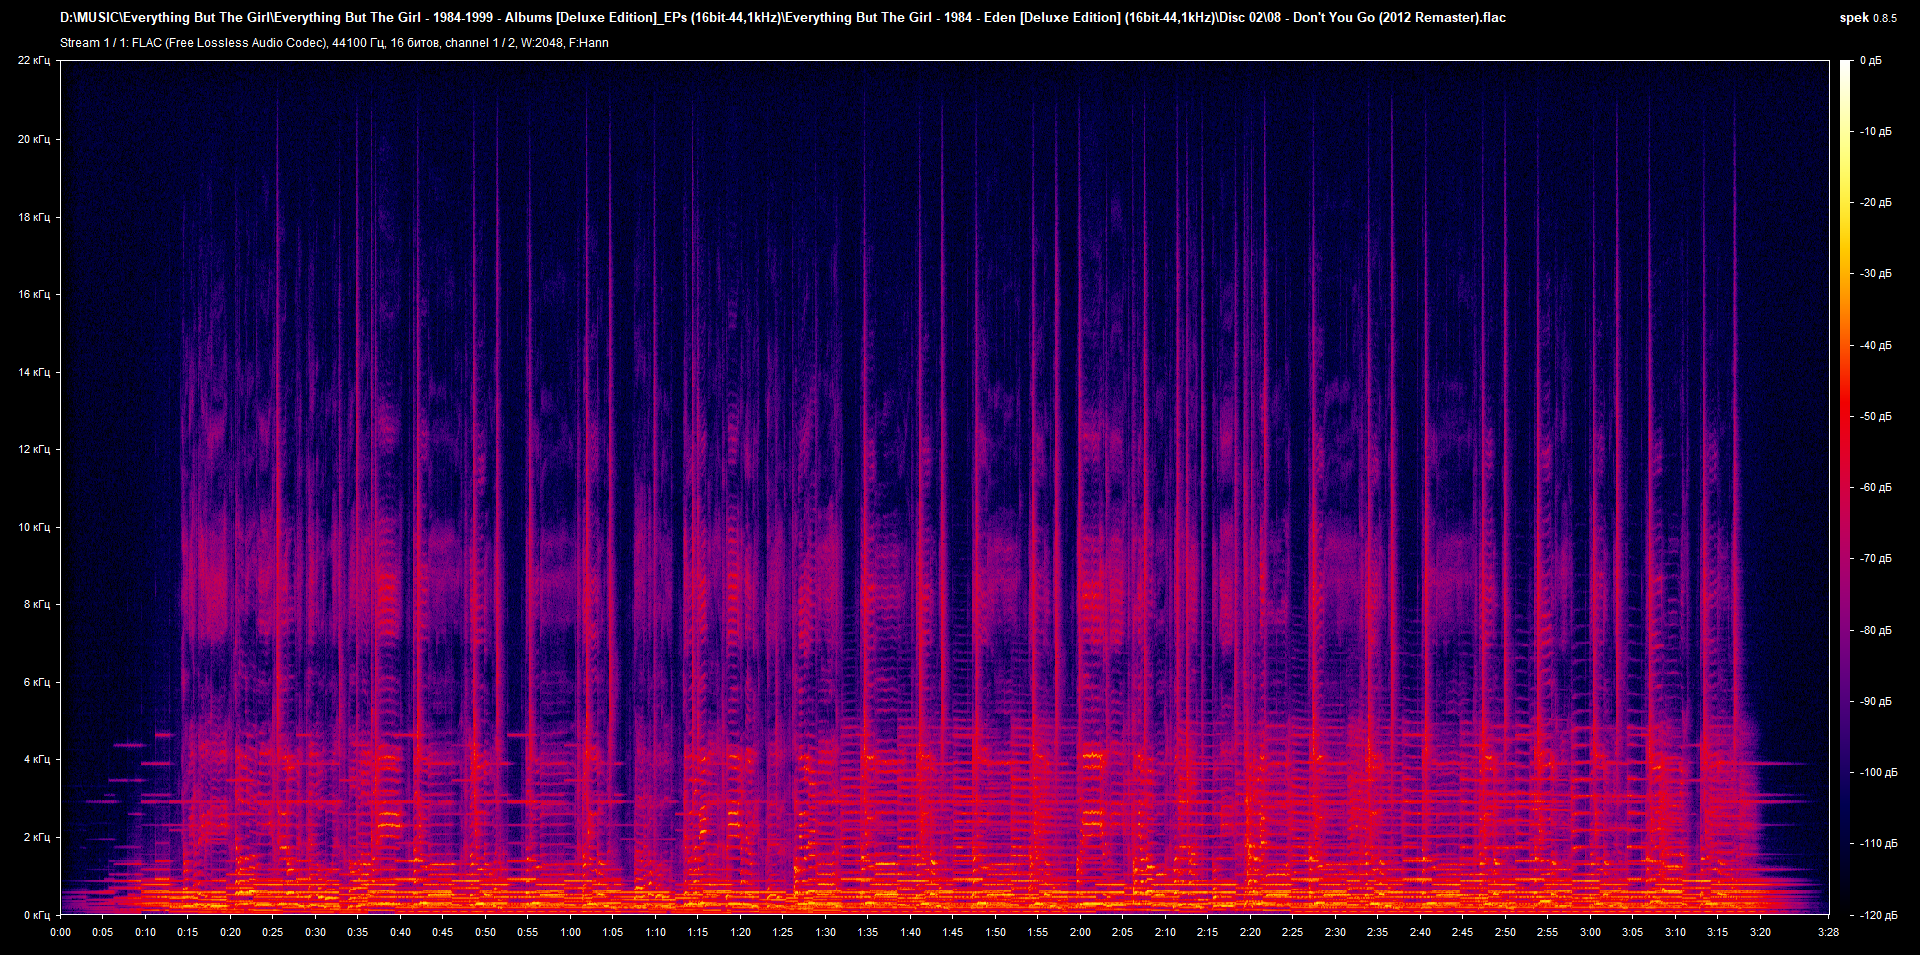Click the '0:45' time axis label

click(442, 932)
